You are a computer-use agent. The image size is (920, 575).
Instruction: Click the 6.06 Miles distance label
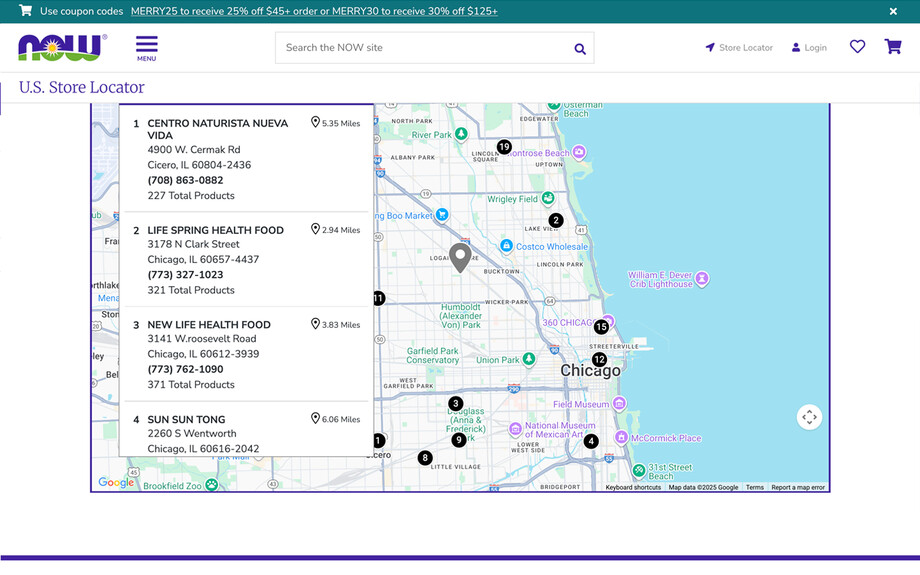coord(336,419)
